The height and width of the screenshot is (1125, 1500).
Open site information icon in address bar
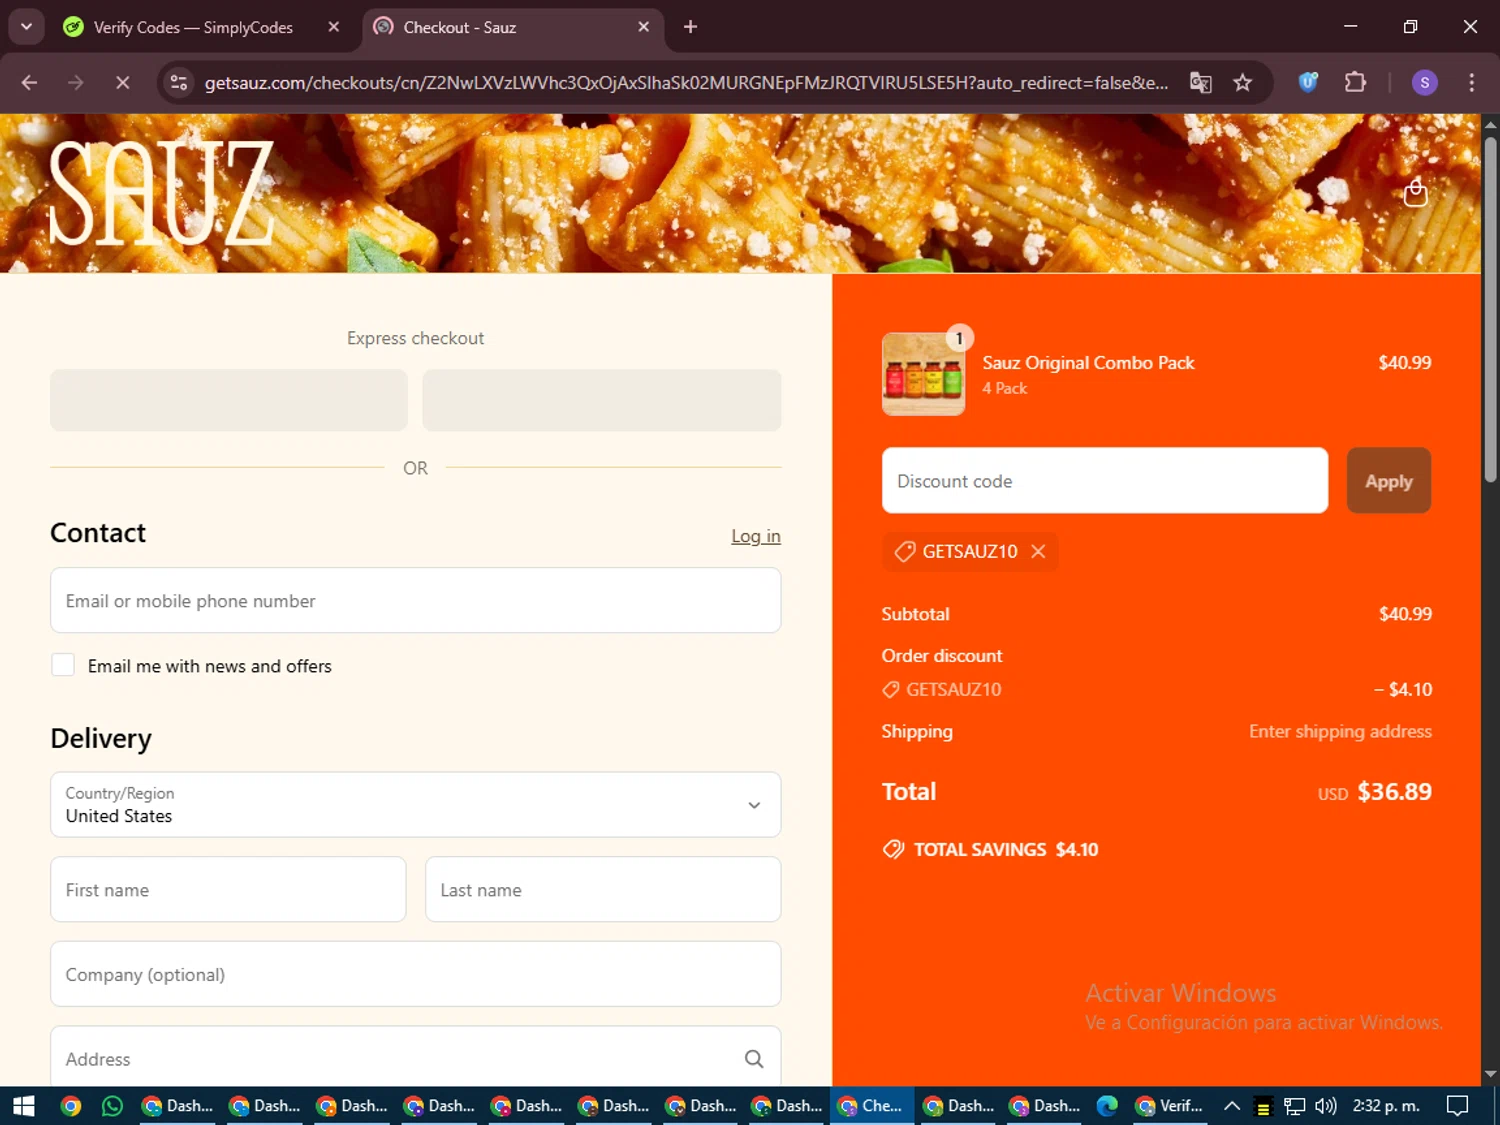[179, 83]
